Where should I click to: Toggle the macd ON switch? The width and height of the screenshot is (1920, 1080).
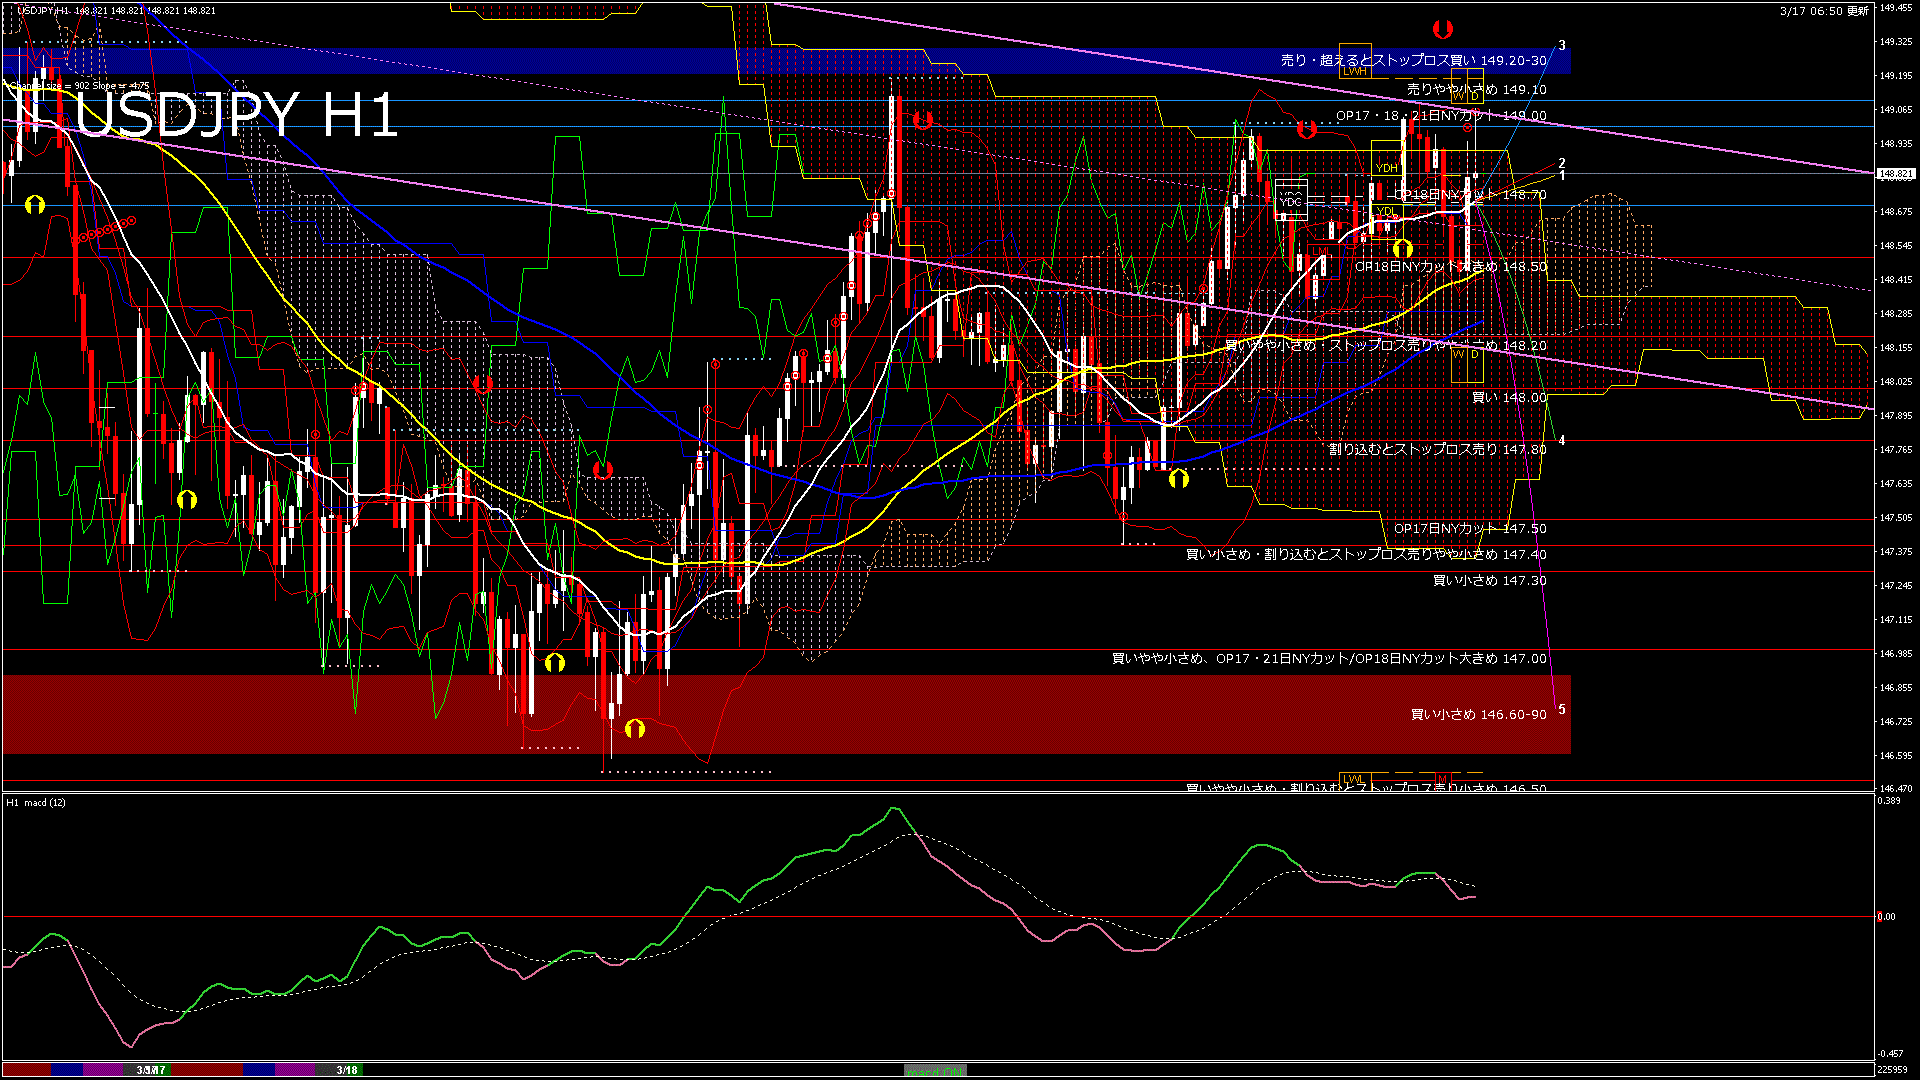[x=935, y=1071]
